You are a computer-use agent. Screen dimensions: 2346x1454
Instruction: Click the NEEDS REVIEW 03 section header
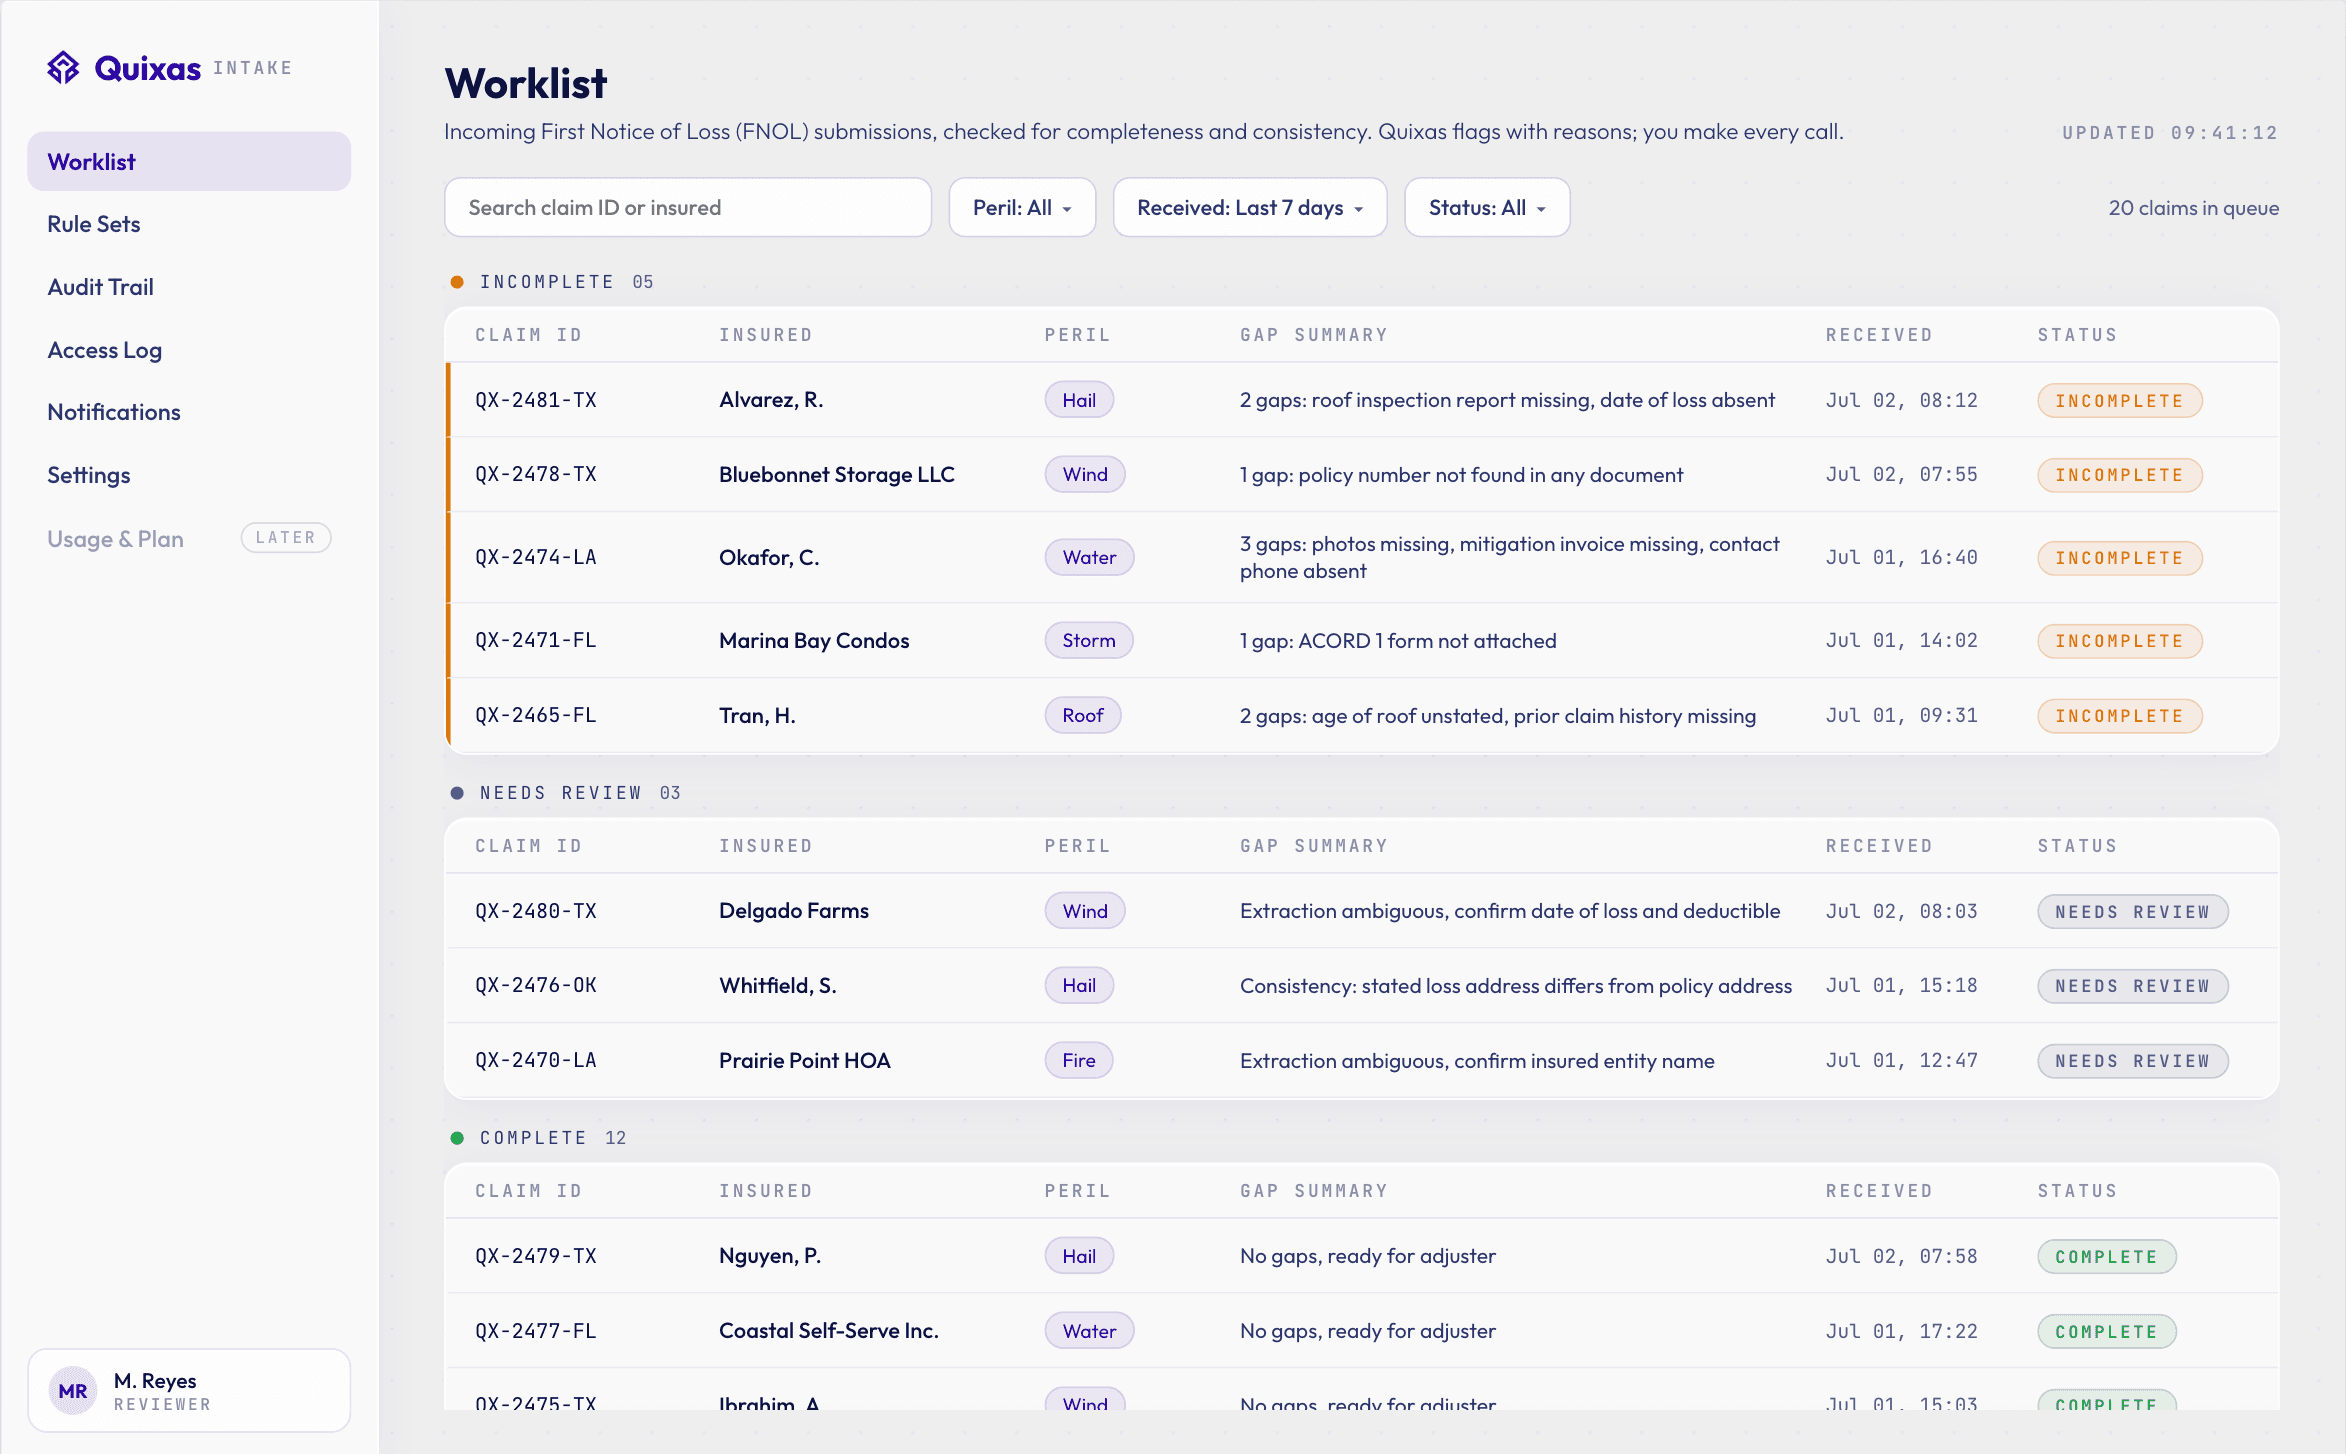coord(566,793)
